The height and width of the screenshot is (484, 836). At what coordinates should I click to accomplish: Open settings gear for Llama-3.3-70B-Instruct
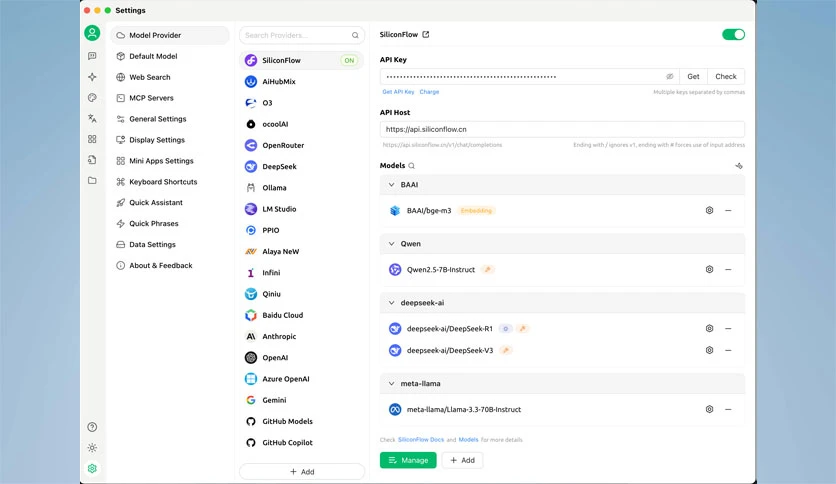pos(710,409)
